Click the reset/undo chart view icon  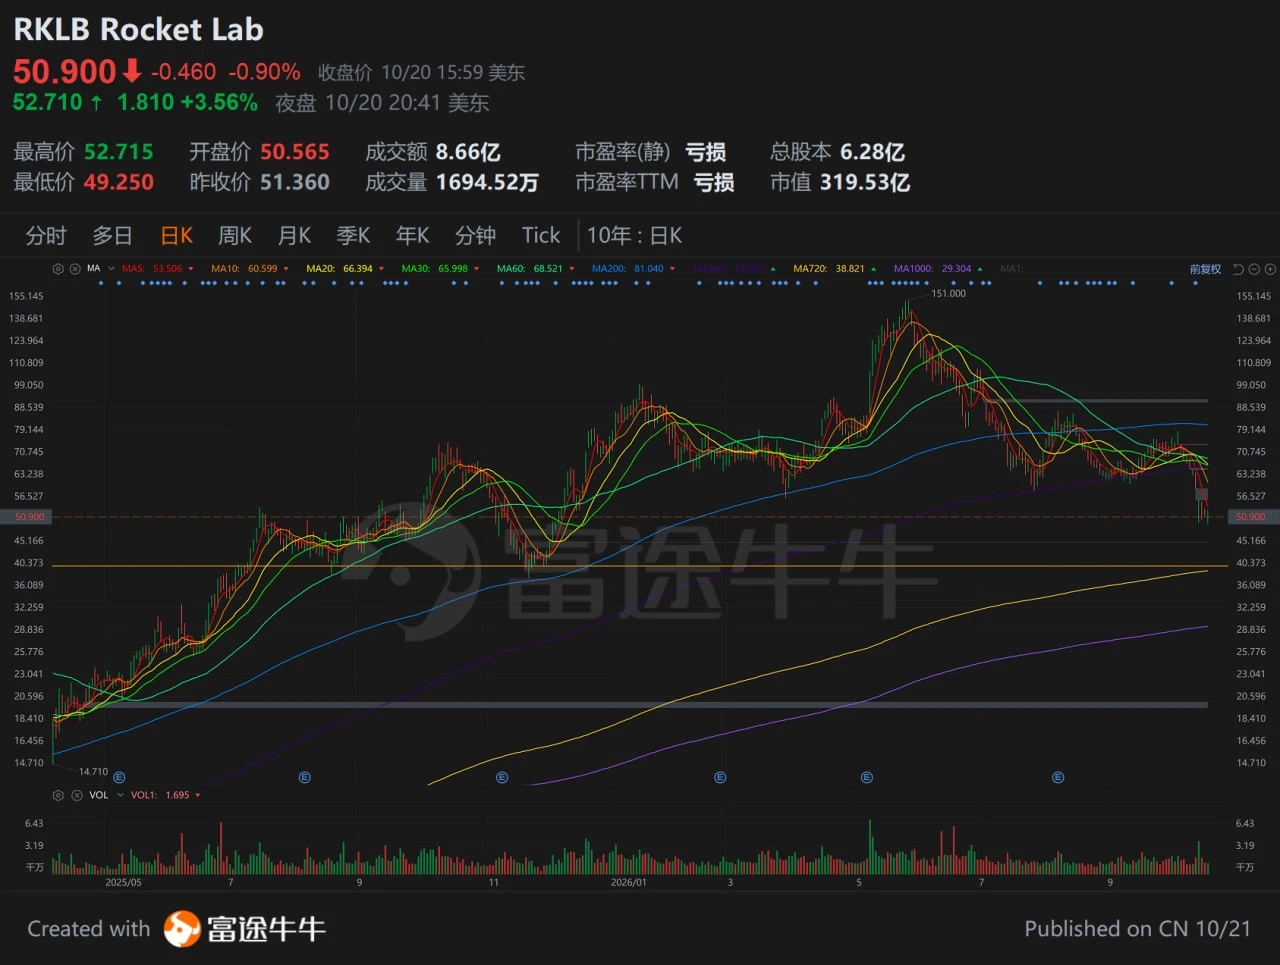point(1238,269)
